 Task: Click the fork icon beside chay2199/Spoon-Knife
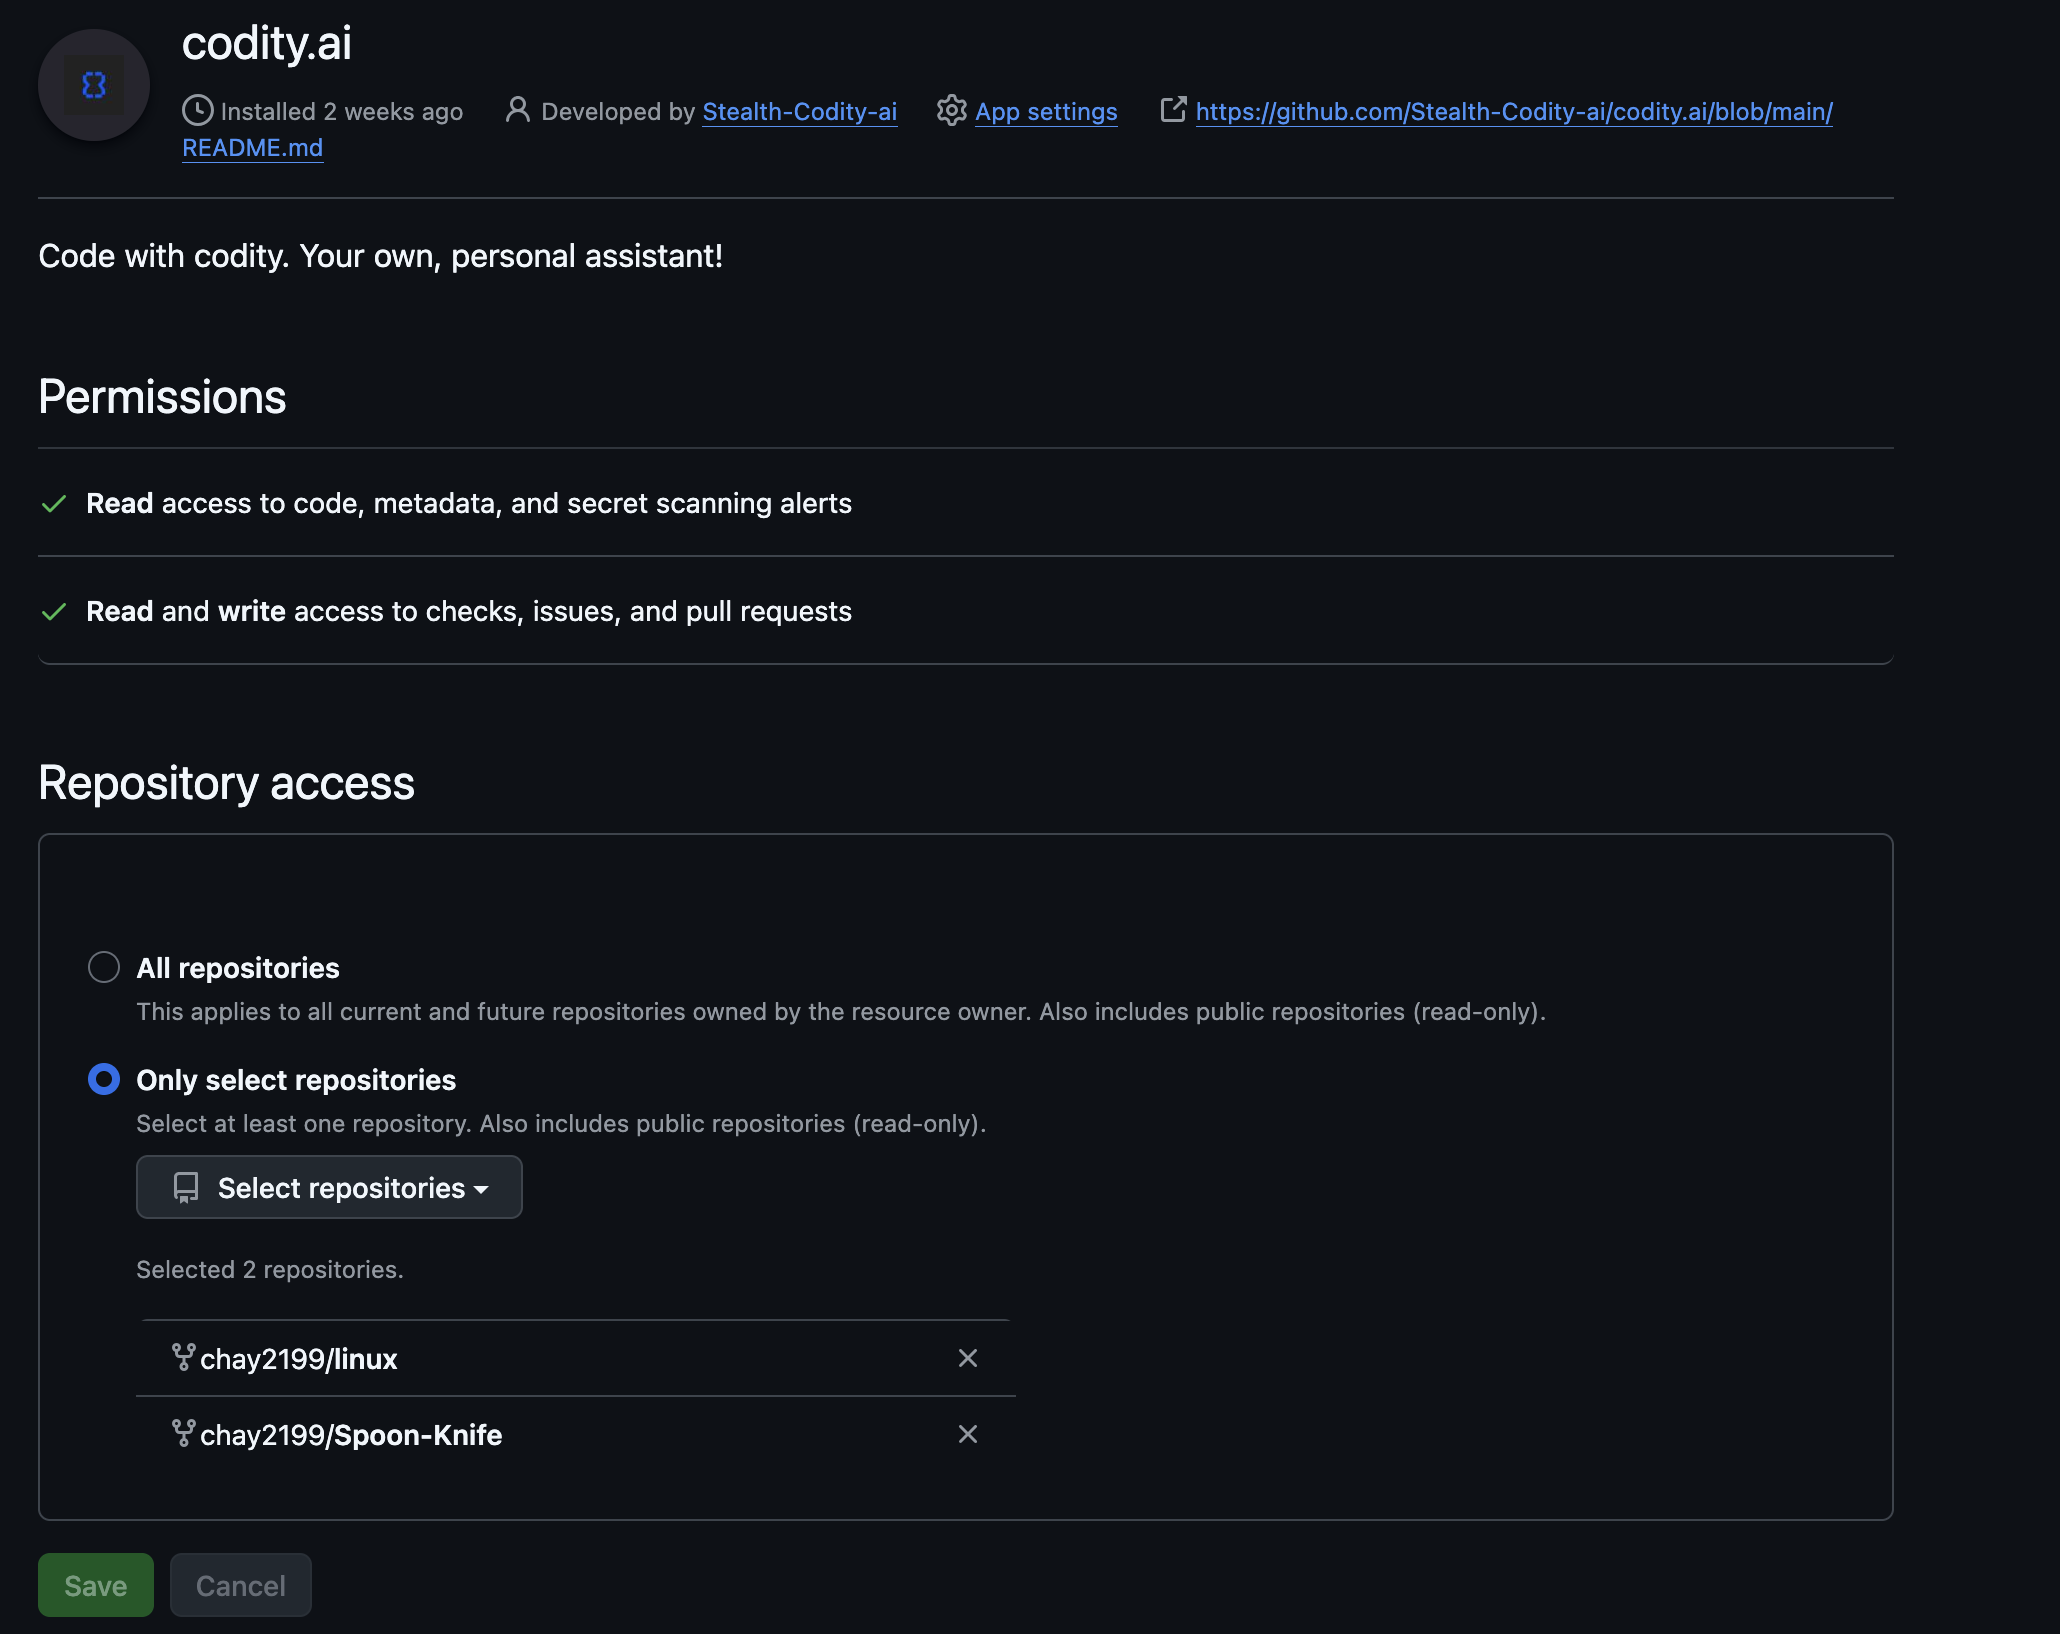tap(185, 1434)
